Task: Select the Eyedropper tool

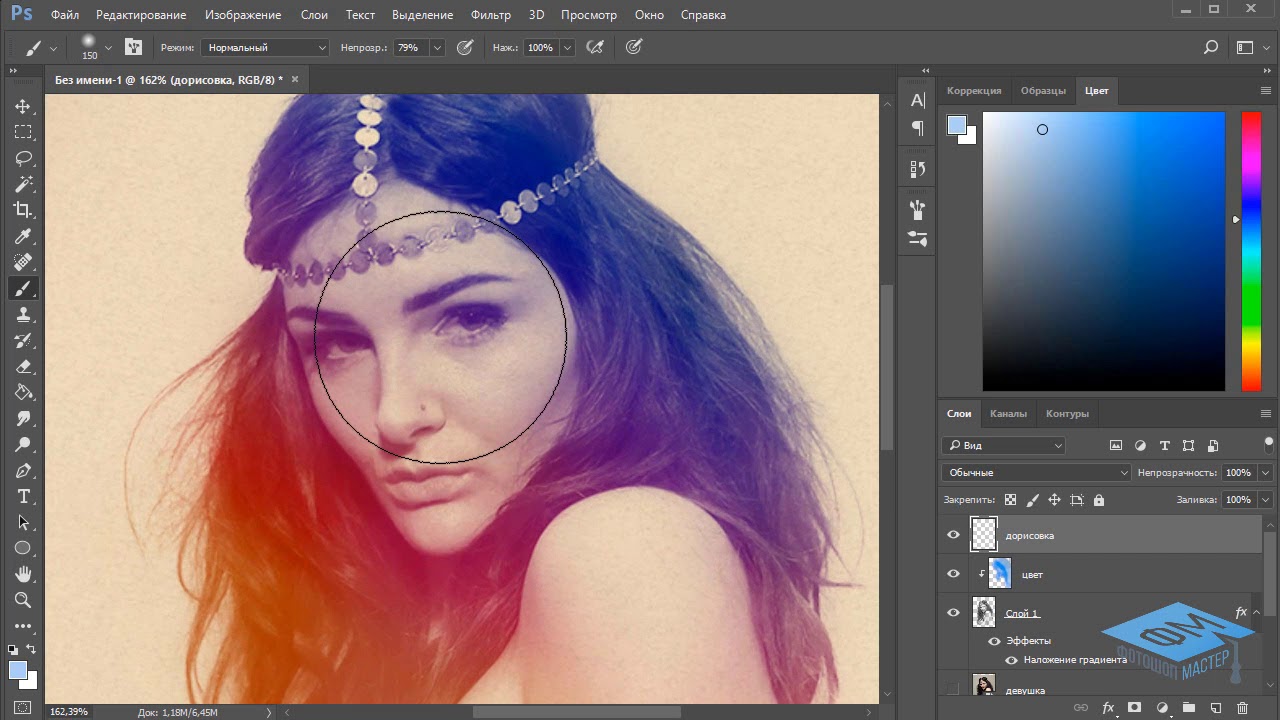Action: pos(23,236)
